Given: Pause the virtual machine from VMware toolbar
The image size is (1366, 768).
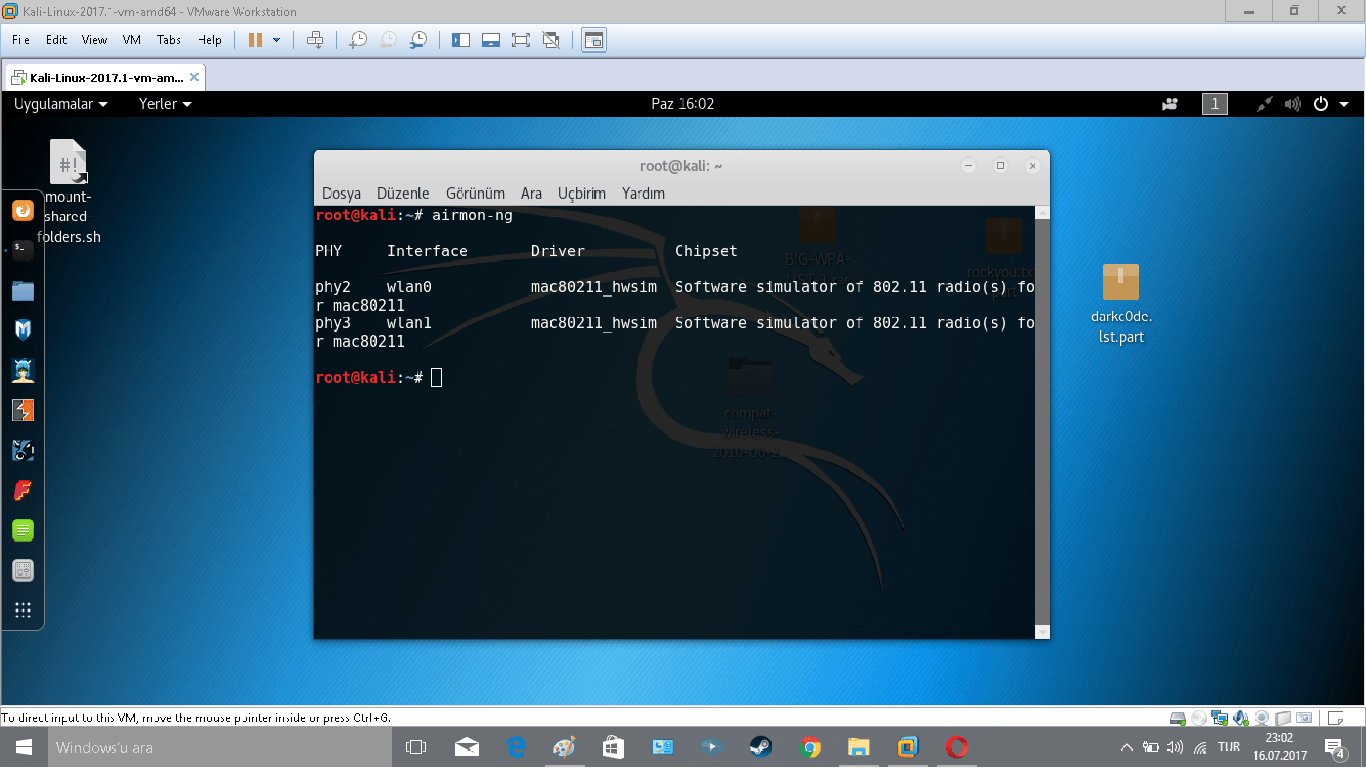Looking at the screenshot, I should click(x=254, y=40).
